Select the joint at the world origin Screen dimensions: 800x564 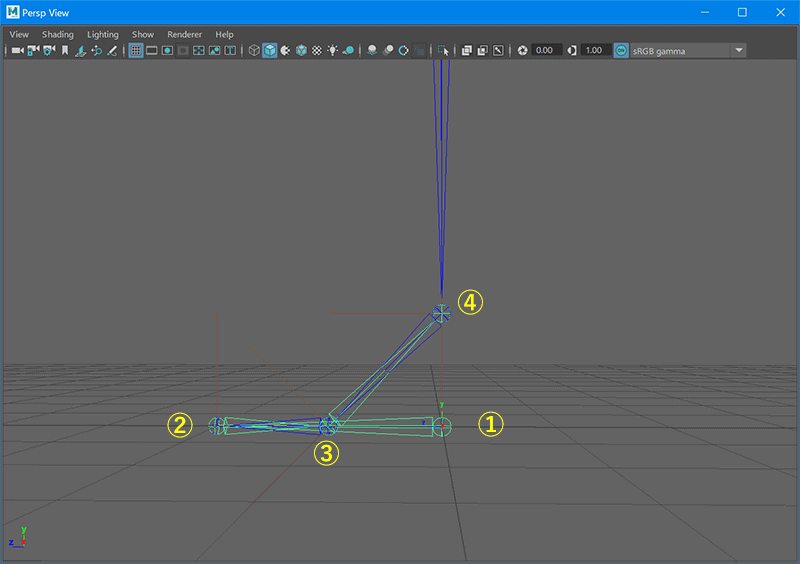pyautogui.click(x=442, y=426)
